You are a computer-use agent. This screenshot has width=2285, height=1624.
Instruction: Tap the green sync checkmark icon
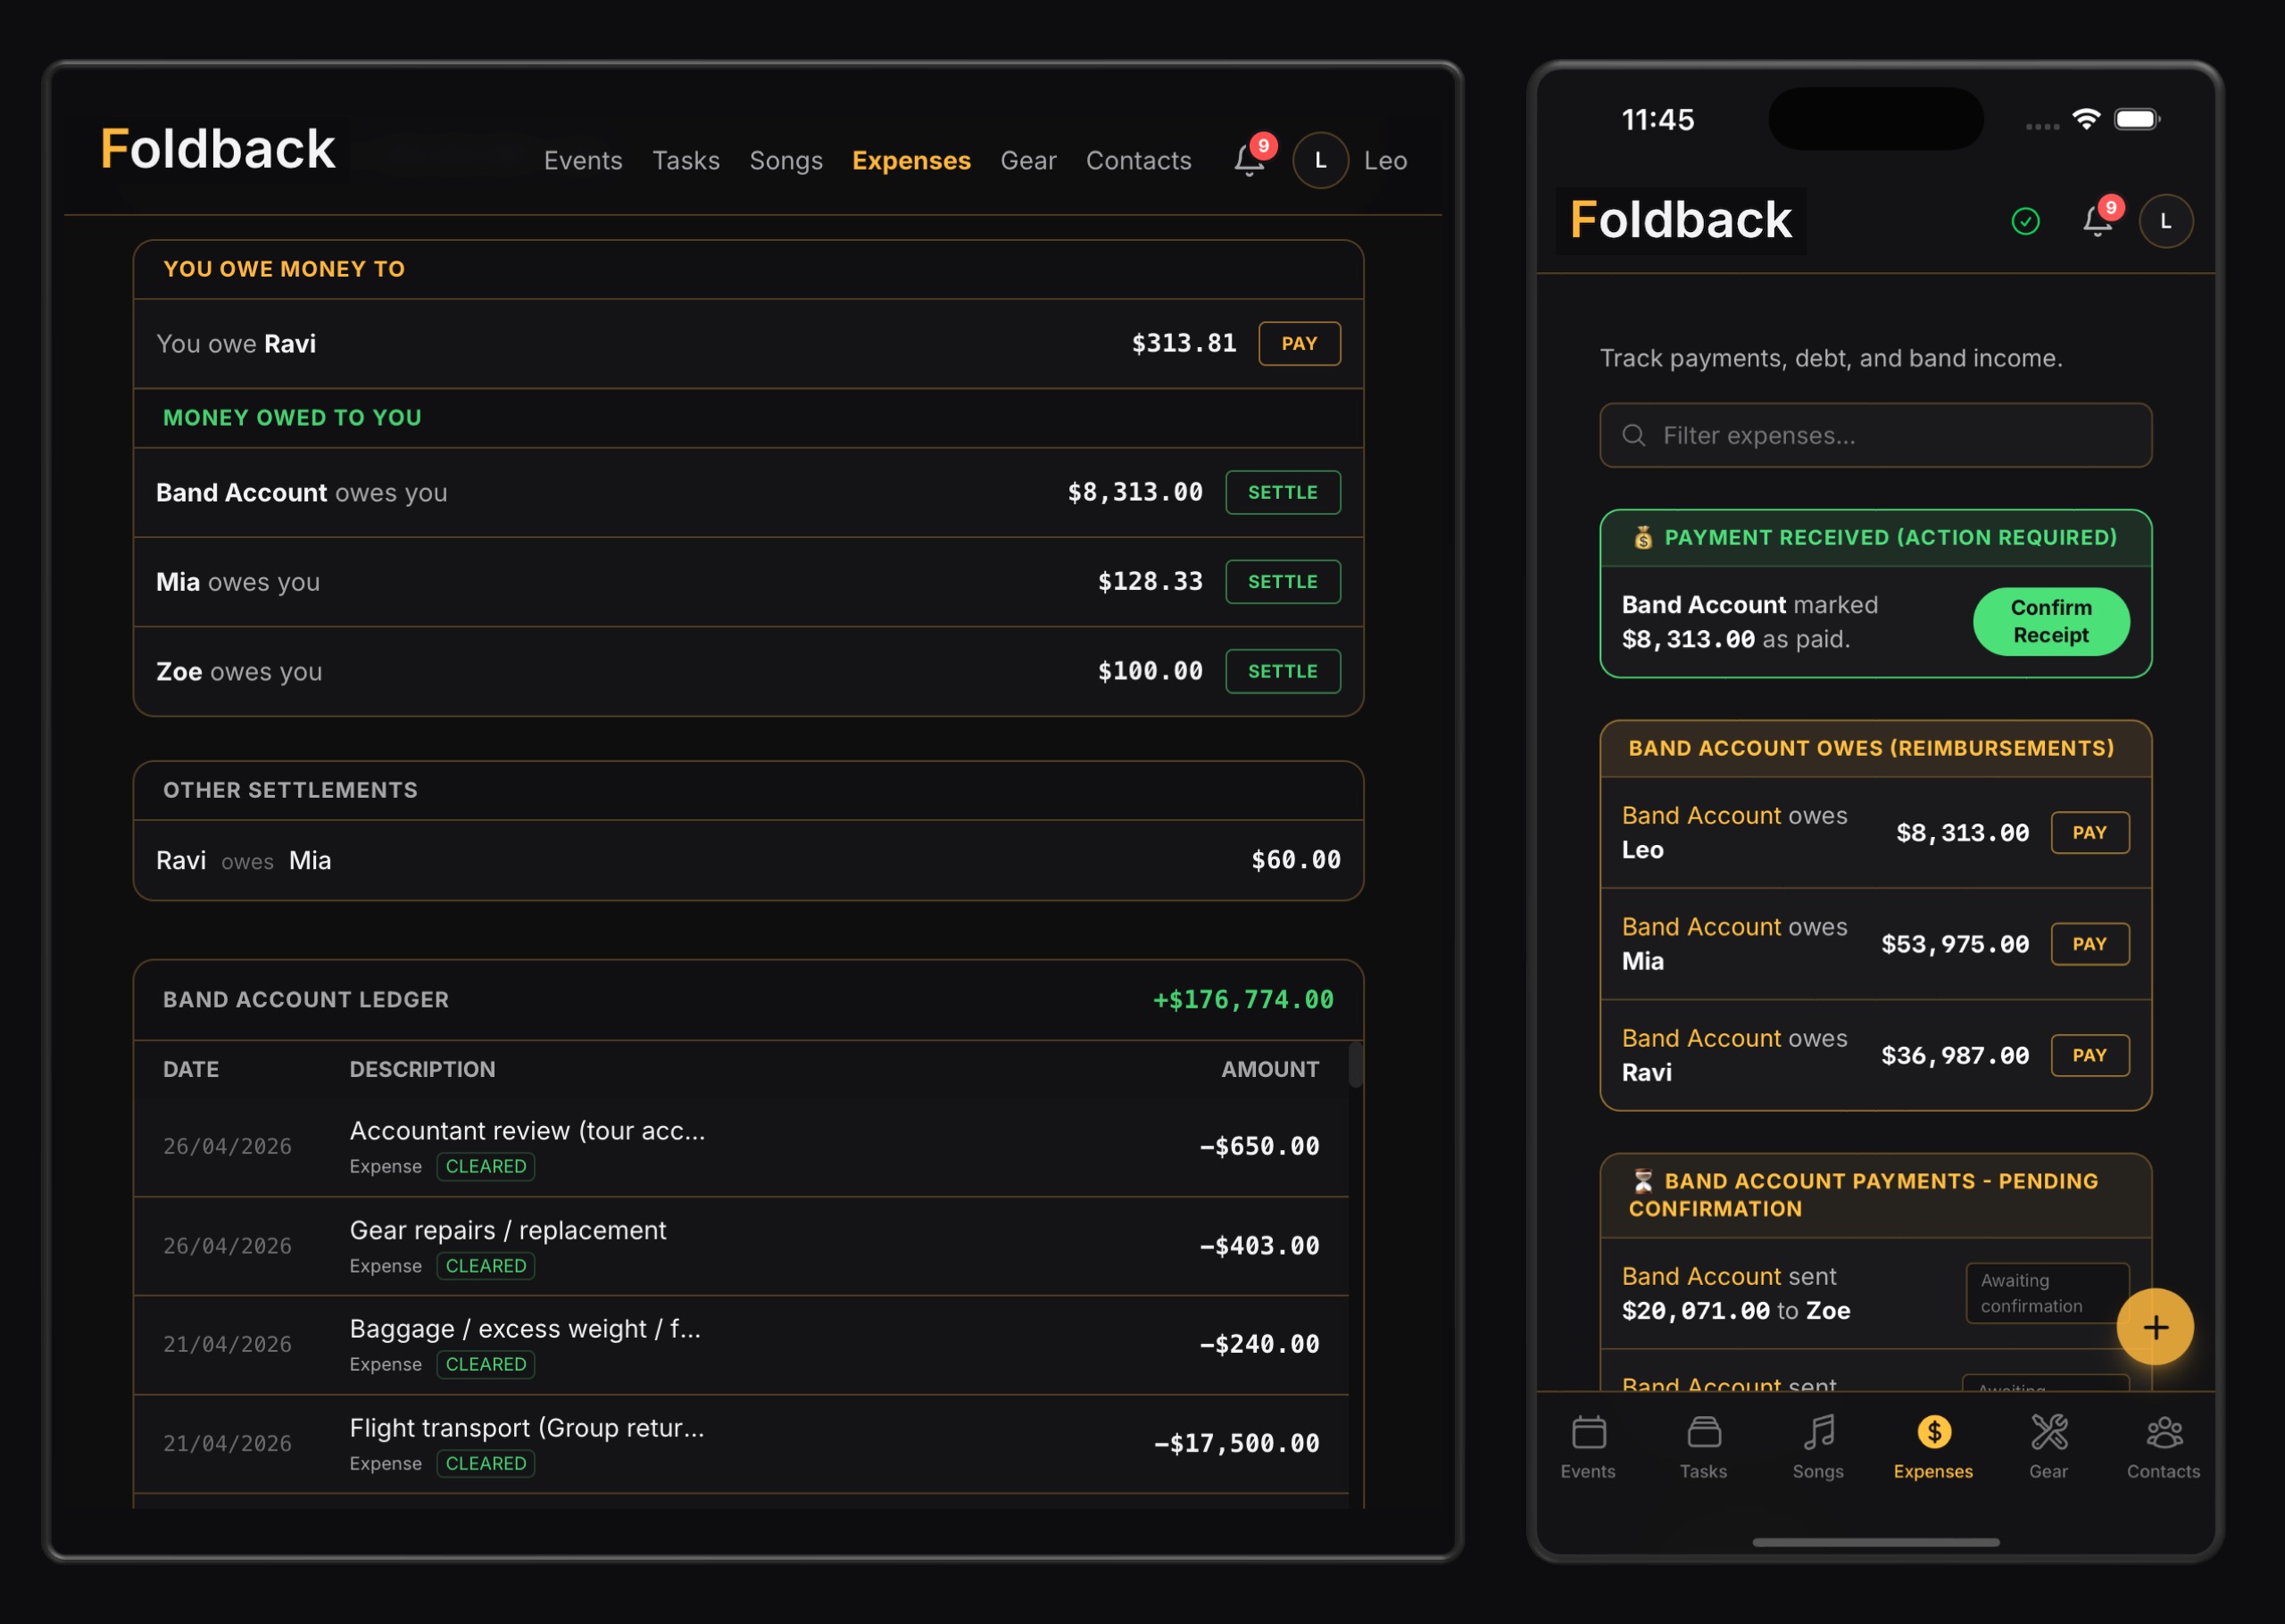(2025, 221)
